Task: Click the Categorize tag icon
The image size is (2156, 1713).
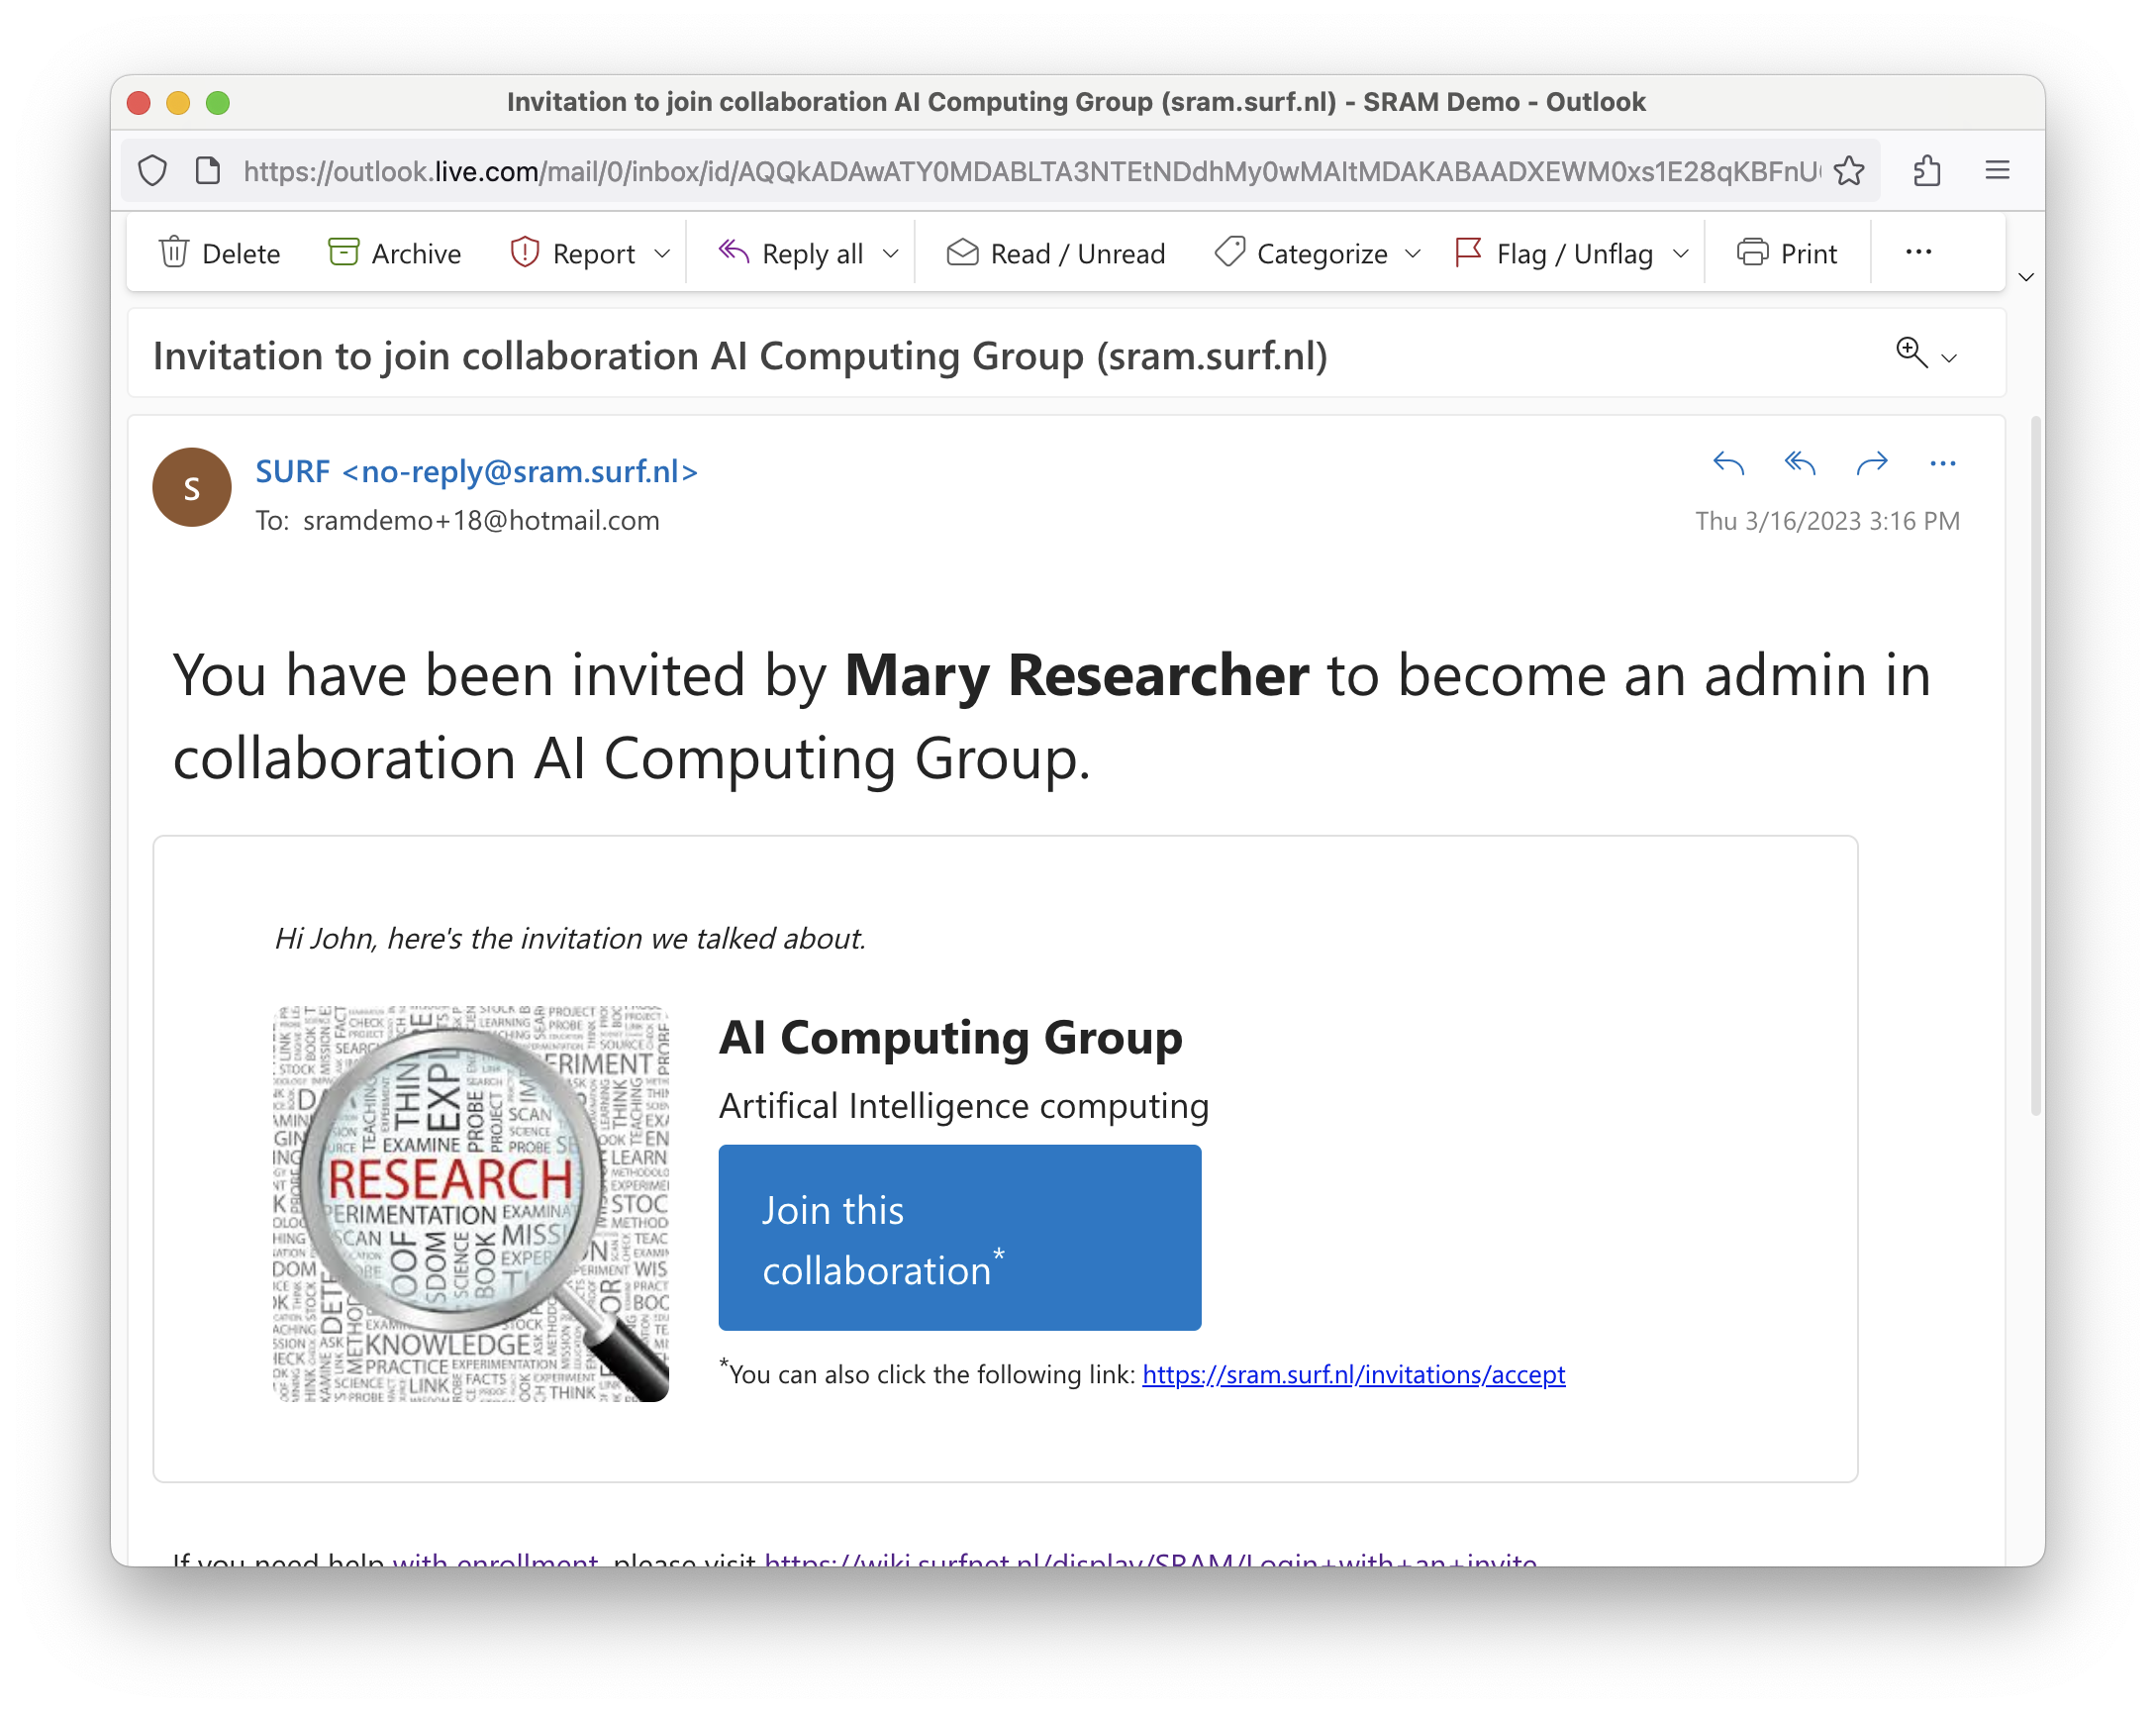Action: (1230, 253)
